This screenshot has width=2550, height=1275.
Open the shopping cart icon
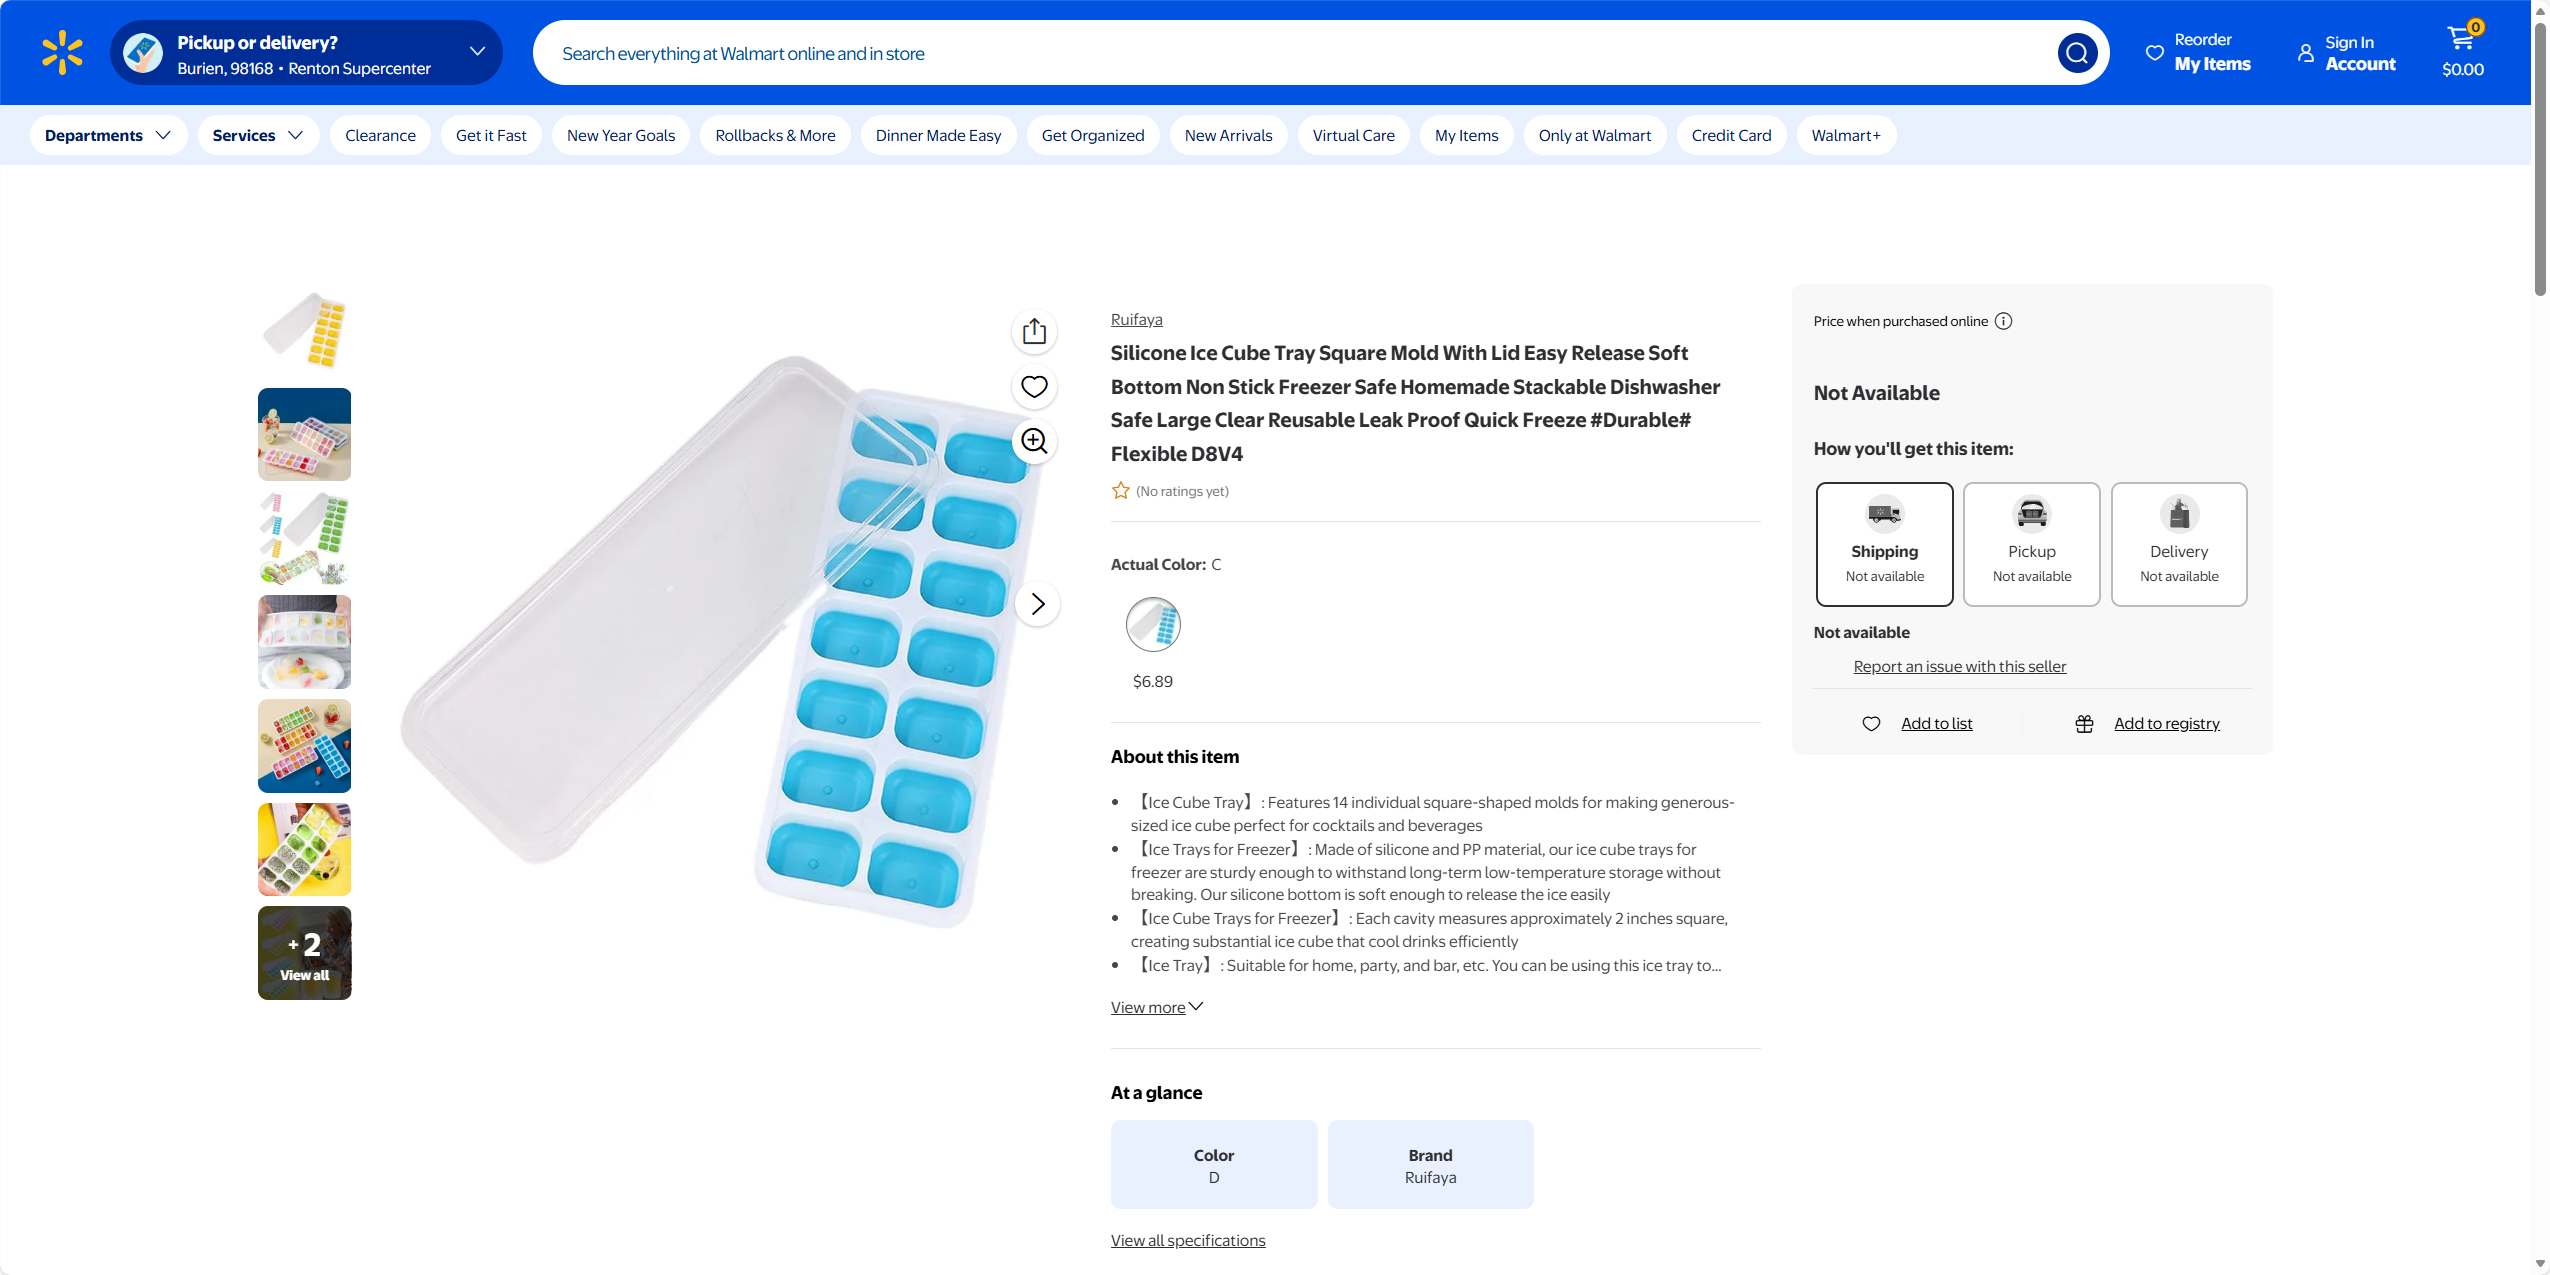point(2462,50)
